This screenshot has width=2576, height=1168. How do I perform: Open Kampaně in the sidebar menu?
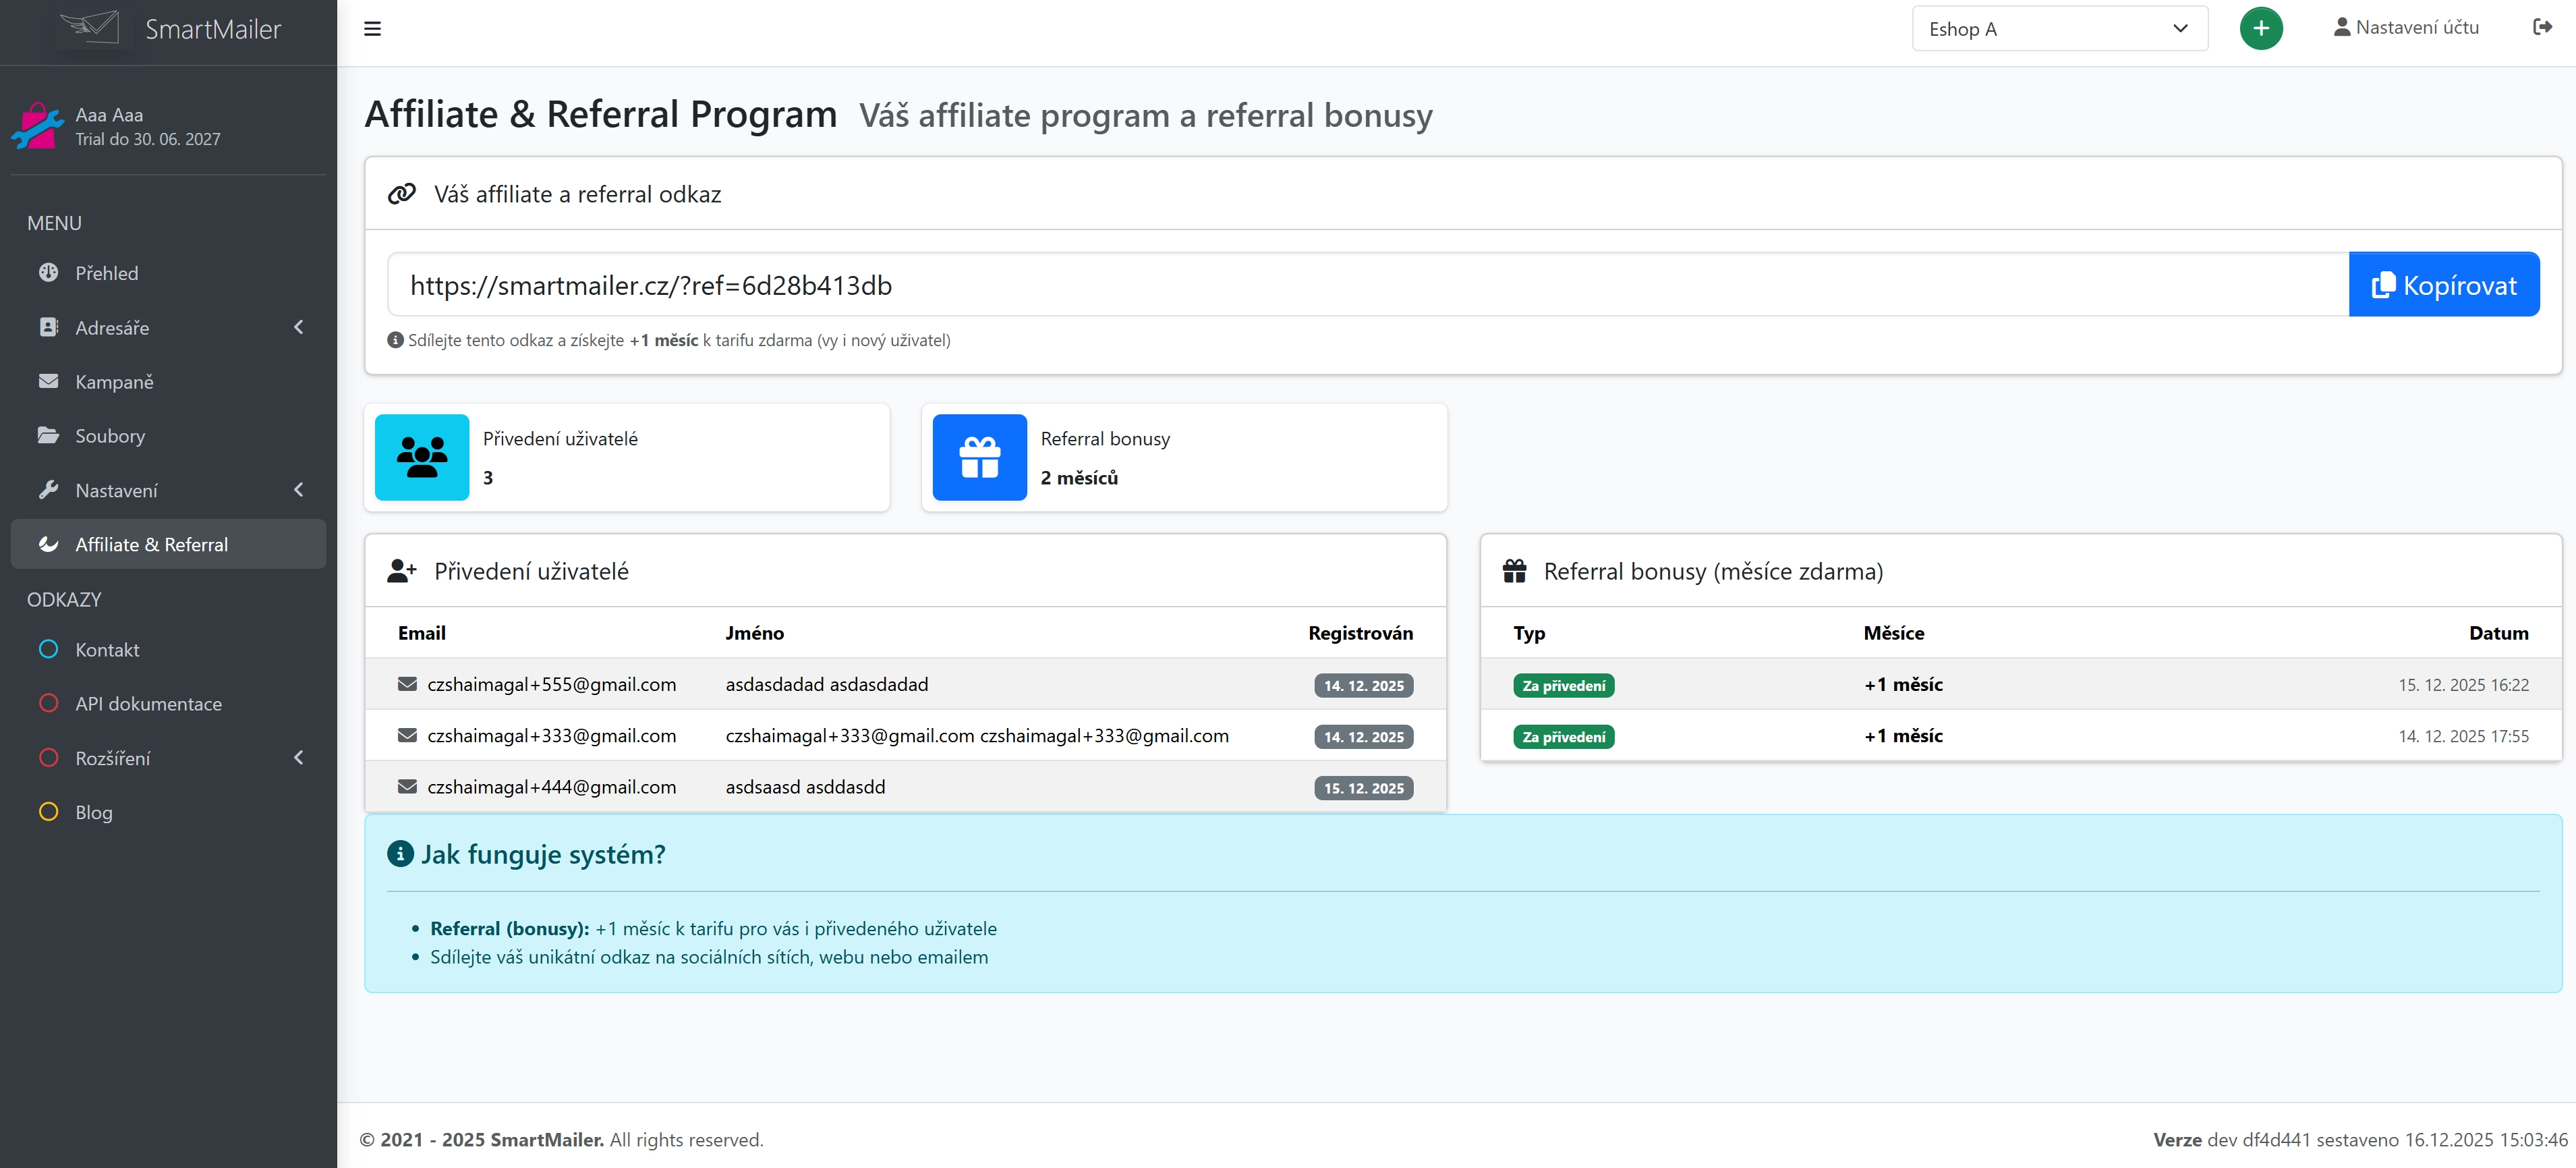114,382
